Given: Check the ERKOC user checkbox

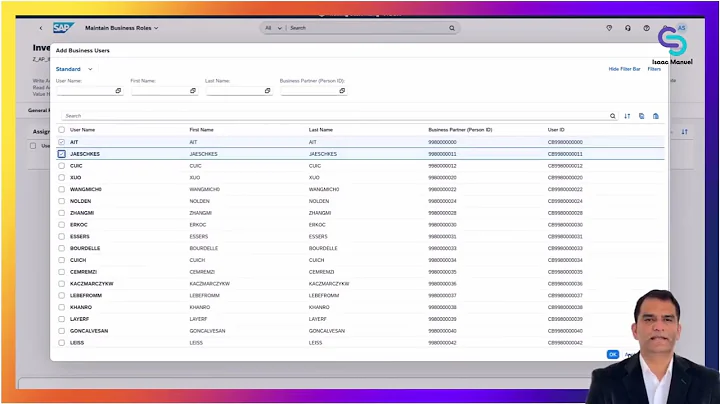Looking at the screenshot, I should click(x=62, y=225).
